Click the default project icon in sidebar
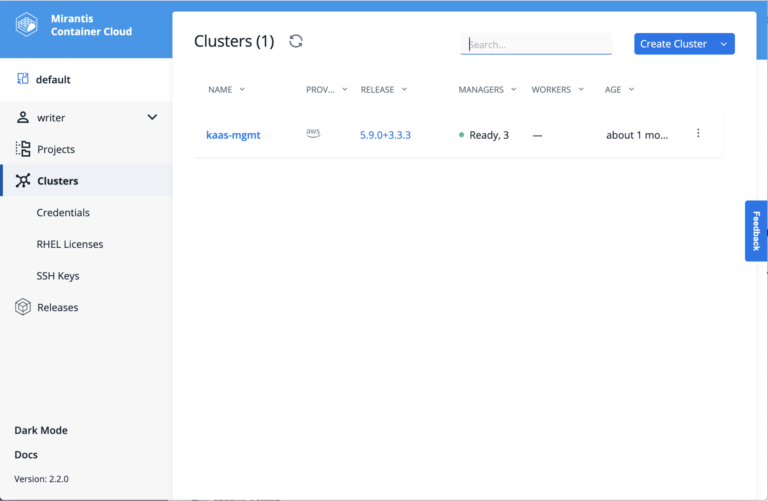 tap(23, 79)
